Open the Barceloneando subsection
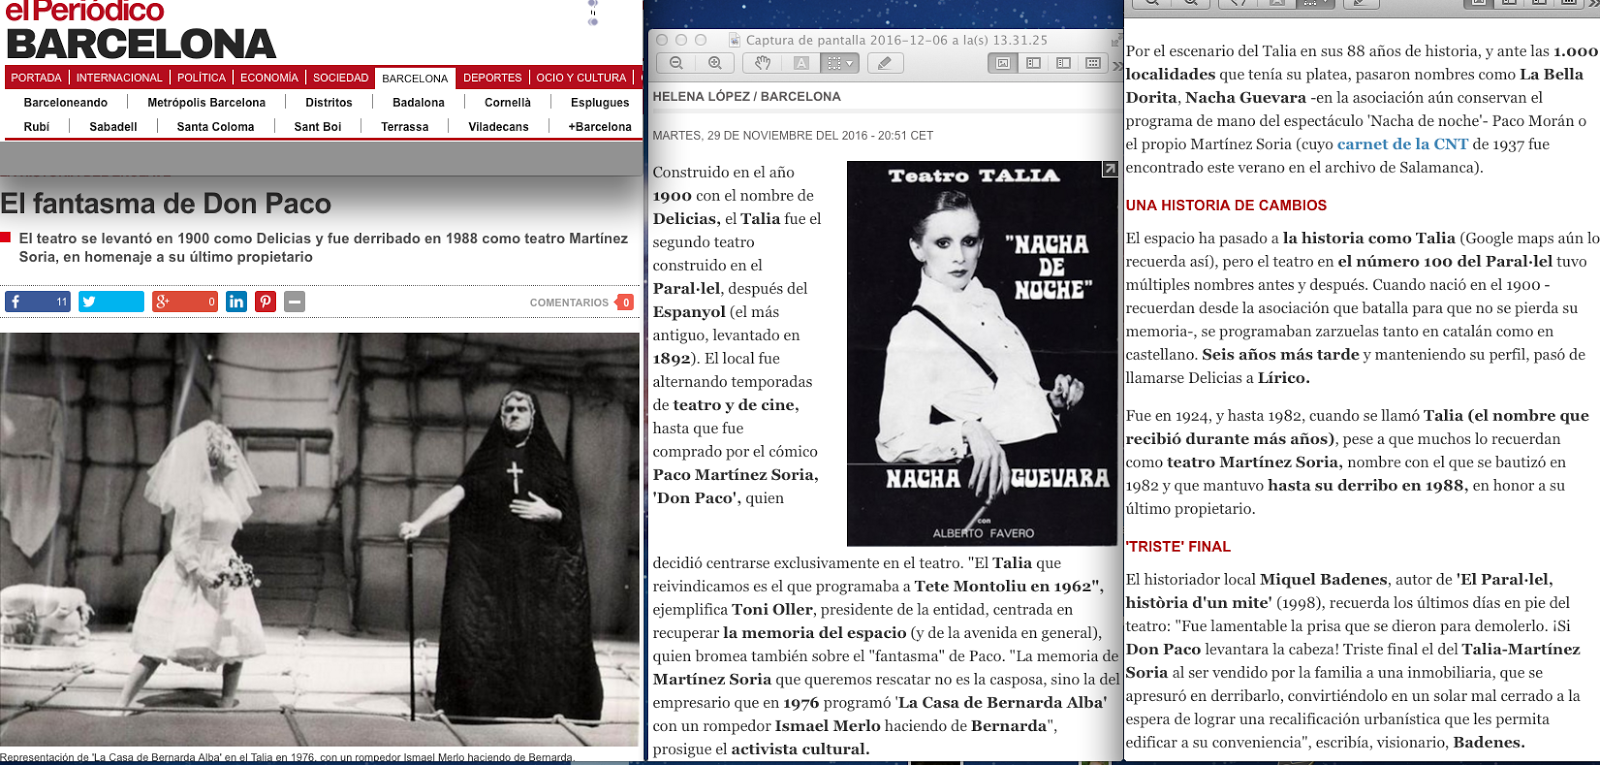Image resolution: width=1600 pixels, height=765 pixels. (x=66, y=103)
